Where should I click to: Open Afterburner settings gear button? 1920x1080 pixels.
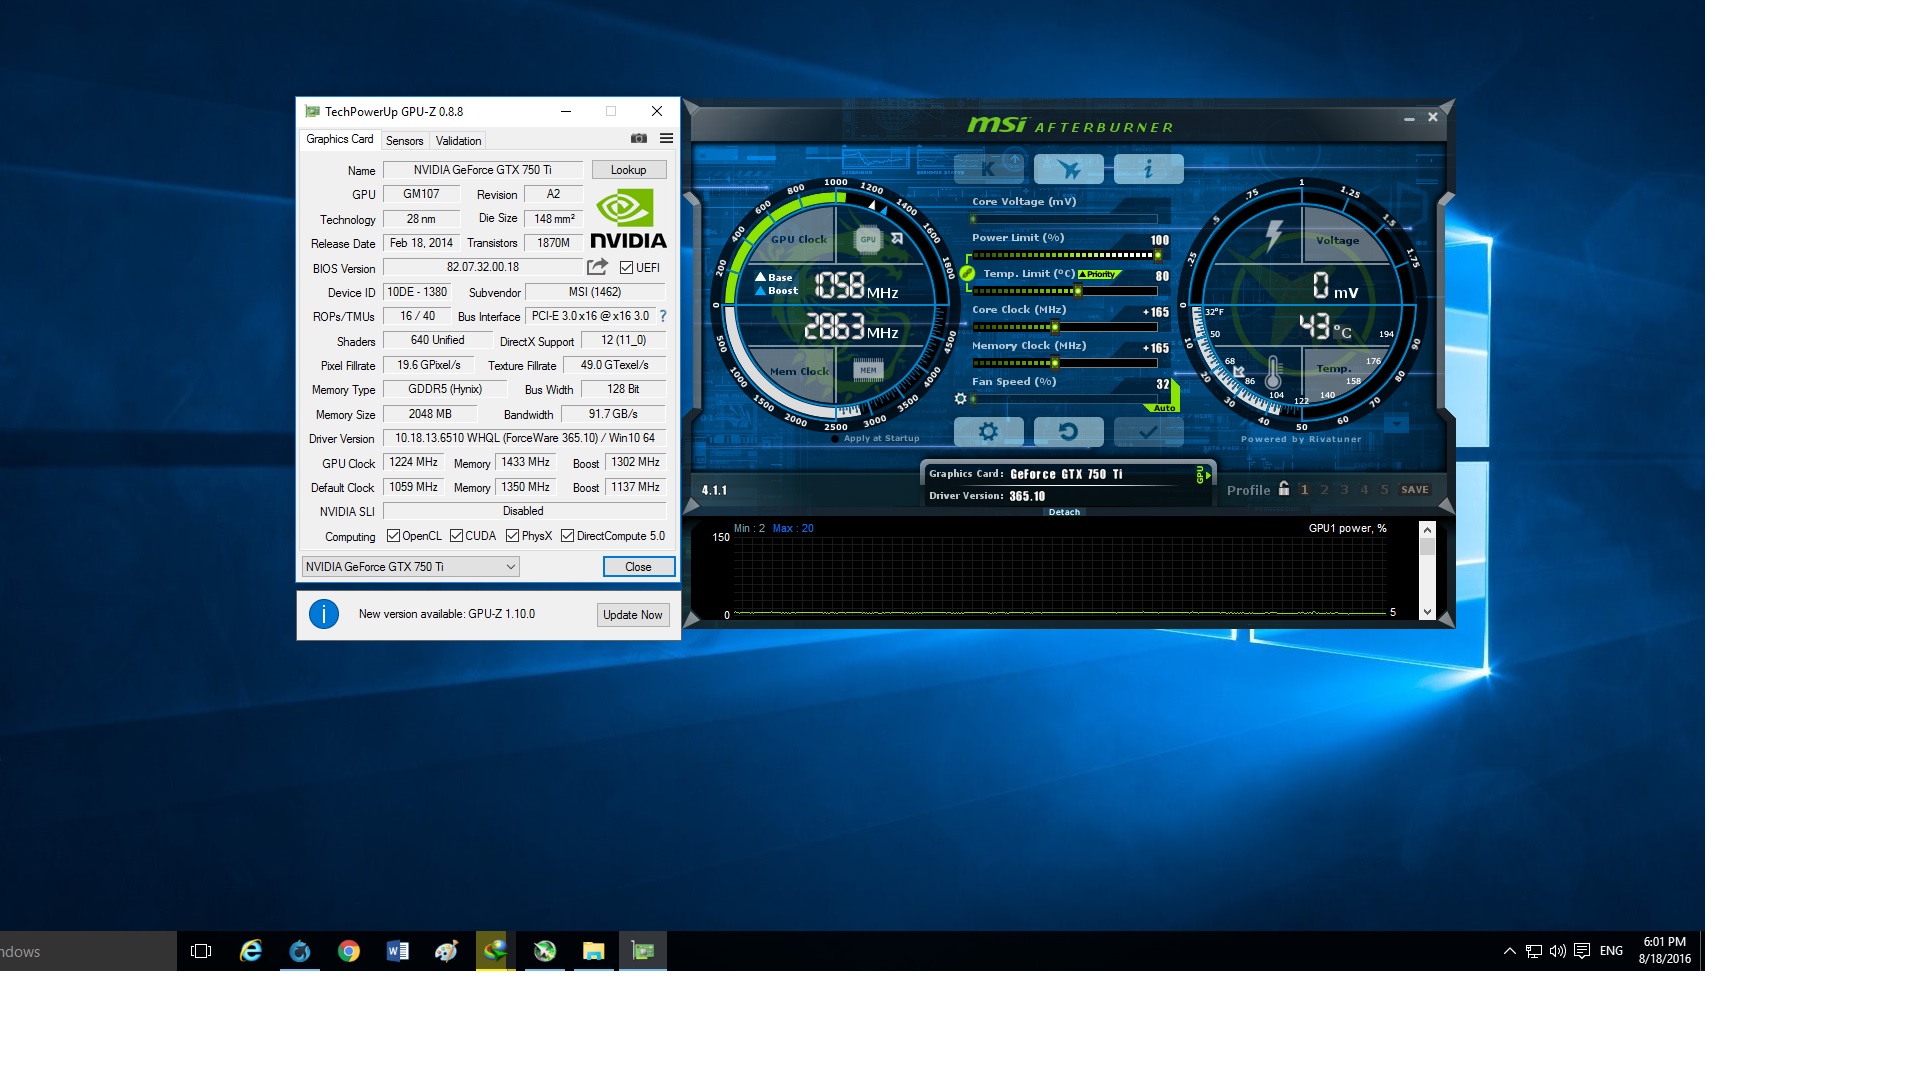point(988,432)
